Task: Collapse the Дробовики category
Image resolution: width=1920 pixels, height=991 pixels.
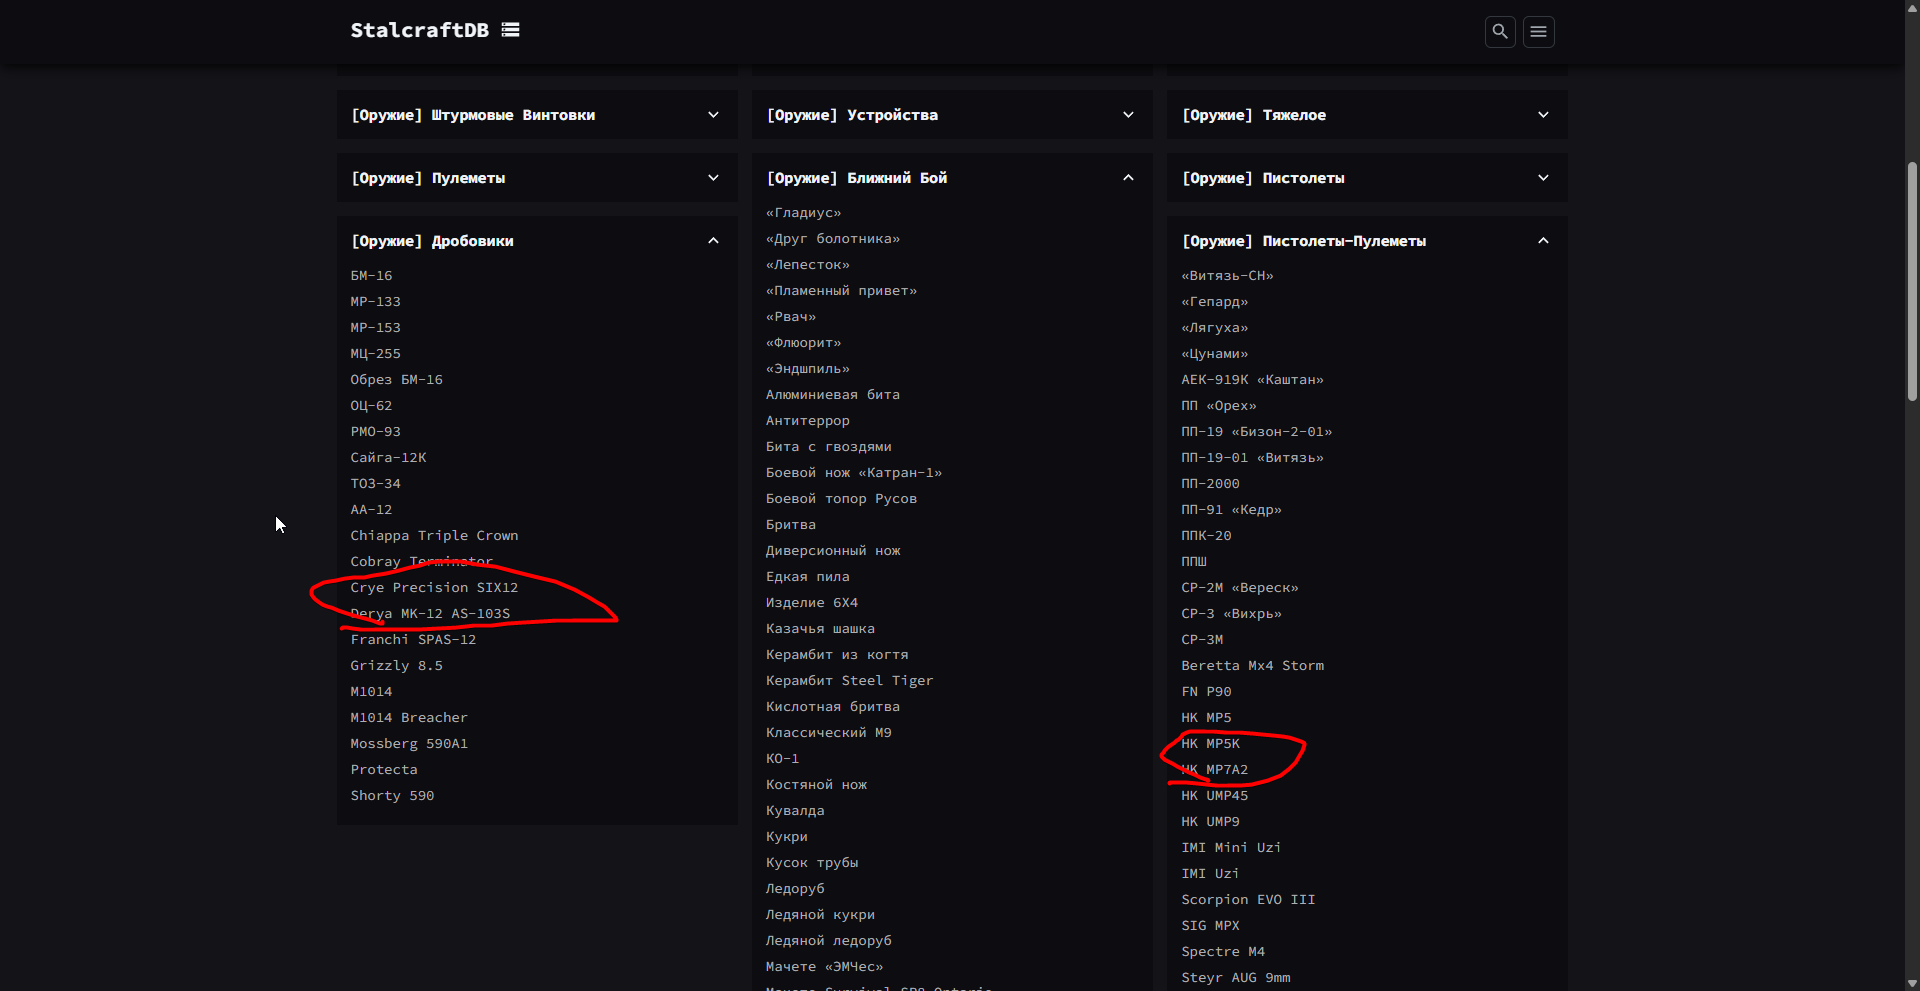Action: pyautogui.click(x=537, y=241)
